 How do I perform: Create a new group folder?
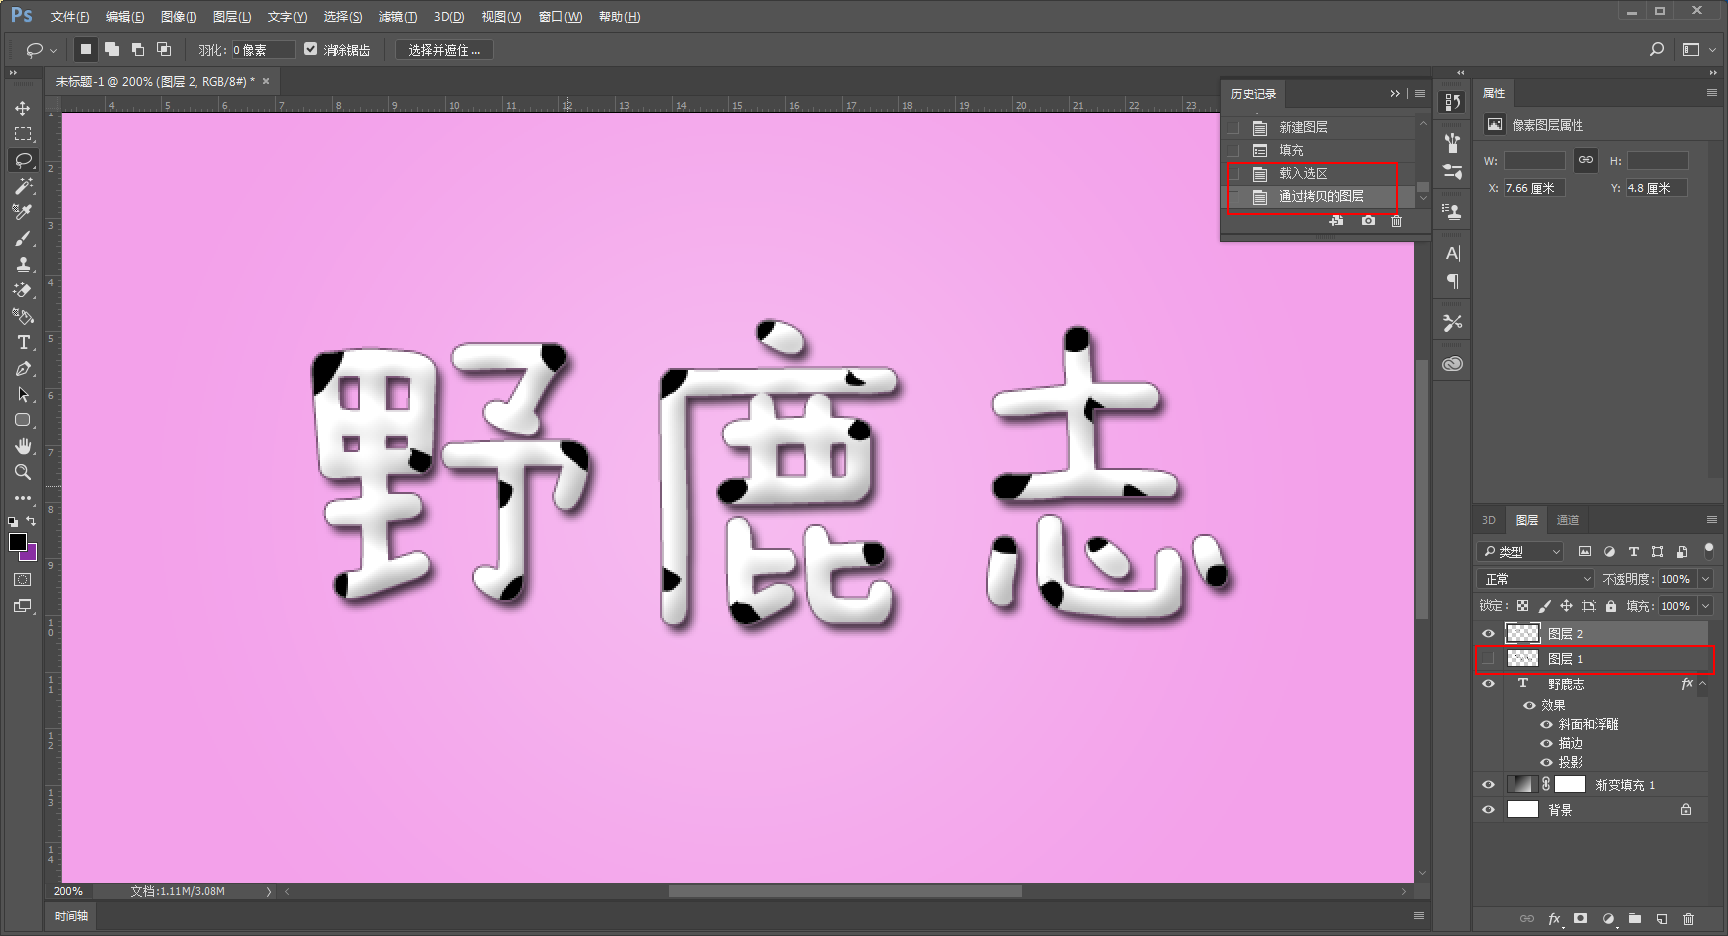[1635, 918]
